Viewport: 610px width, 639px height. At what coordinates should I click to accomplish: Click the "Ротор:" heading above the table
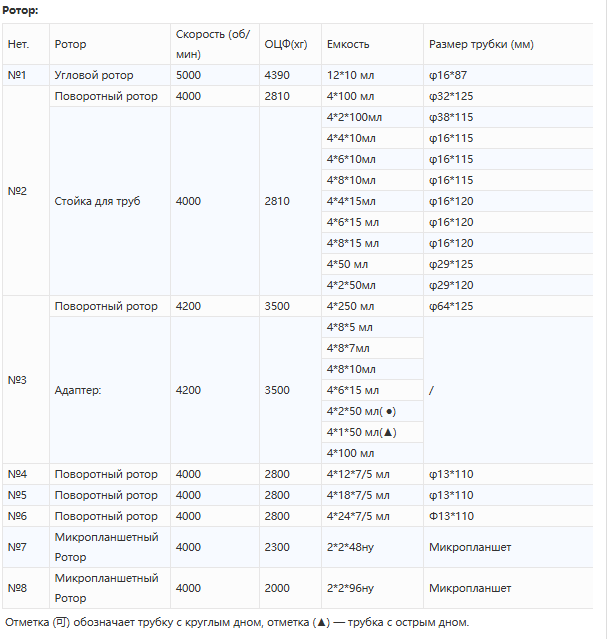click(20, 9)
